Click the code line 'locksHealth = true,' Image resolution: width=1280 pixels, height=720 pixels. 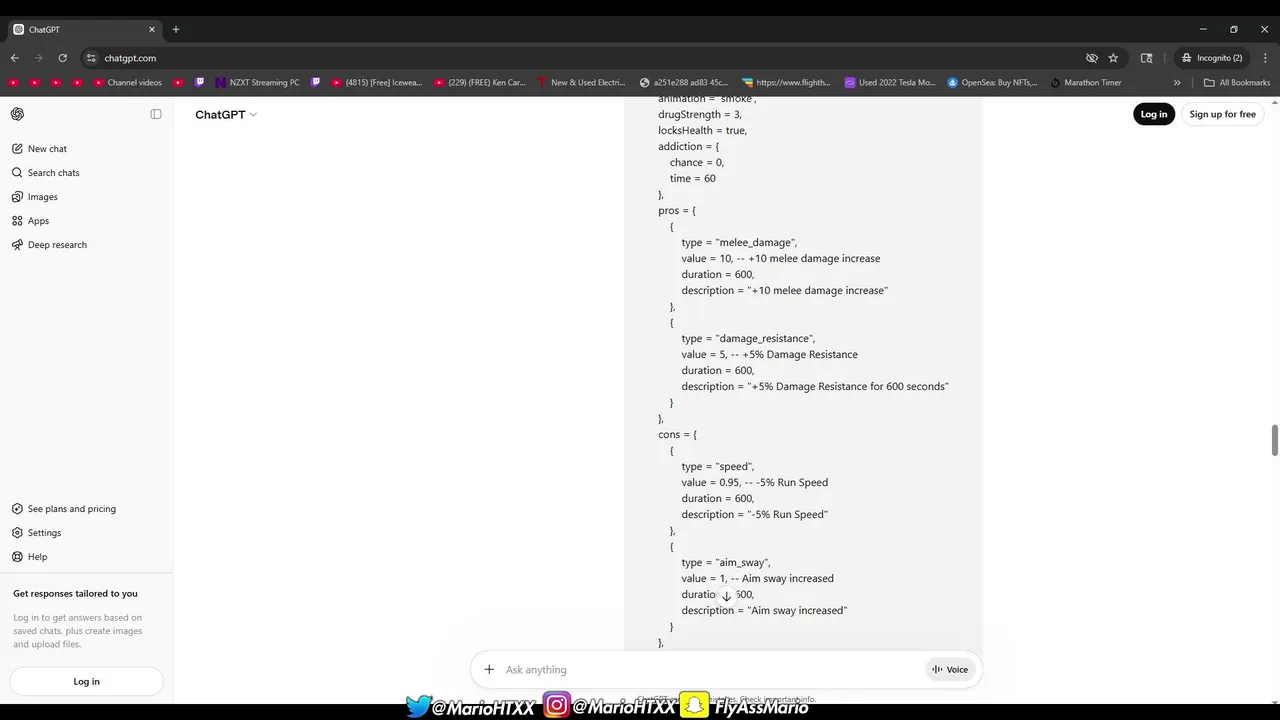[x=703, y=131]
